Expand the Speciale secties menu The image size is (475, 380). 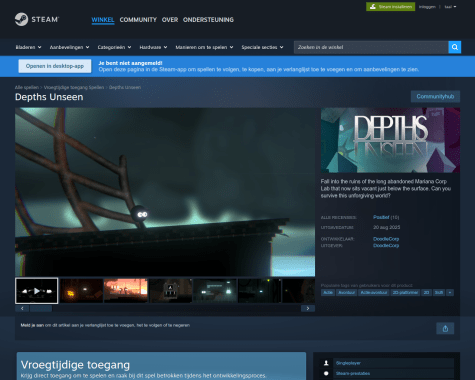262,47
